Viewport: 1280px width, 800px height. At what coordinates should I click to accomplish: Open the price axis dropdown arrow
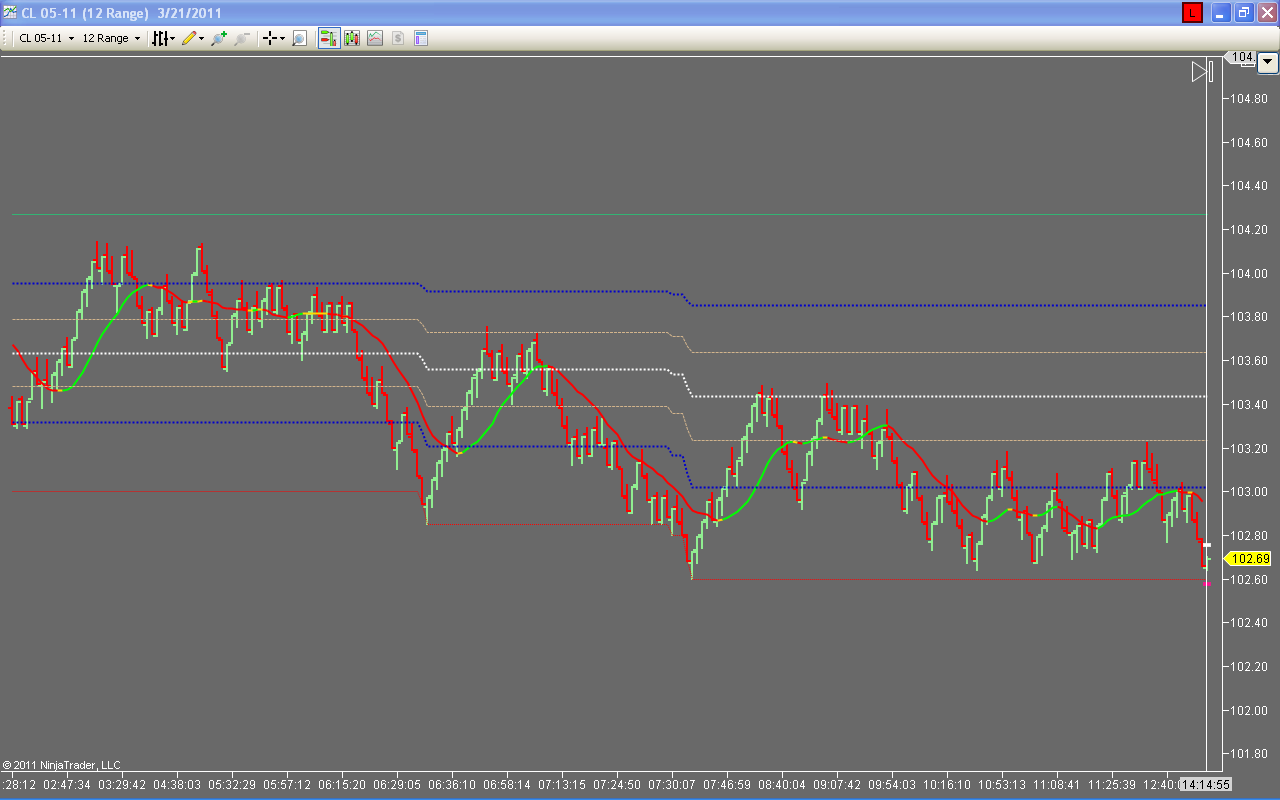point(1268,61)
